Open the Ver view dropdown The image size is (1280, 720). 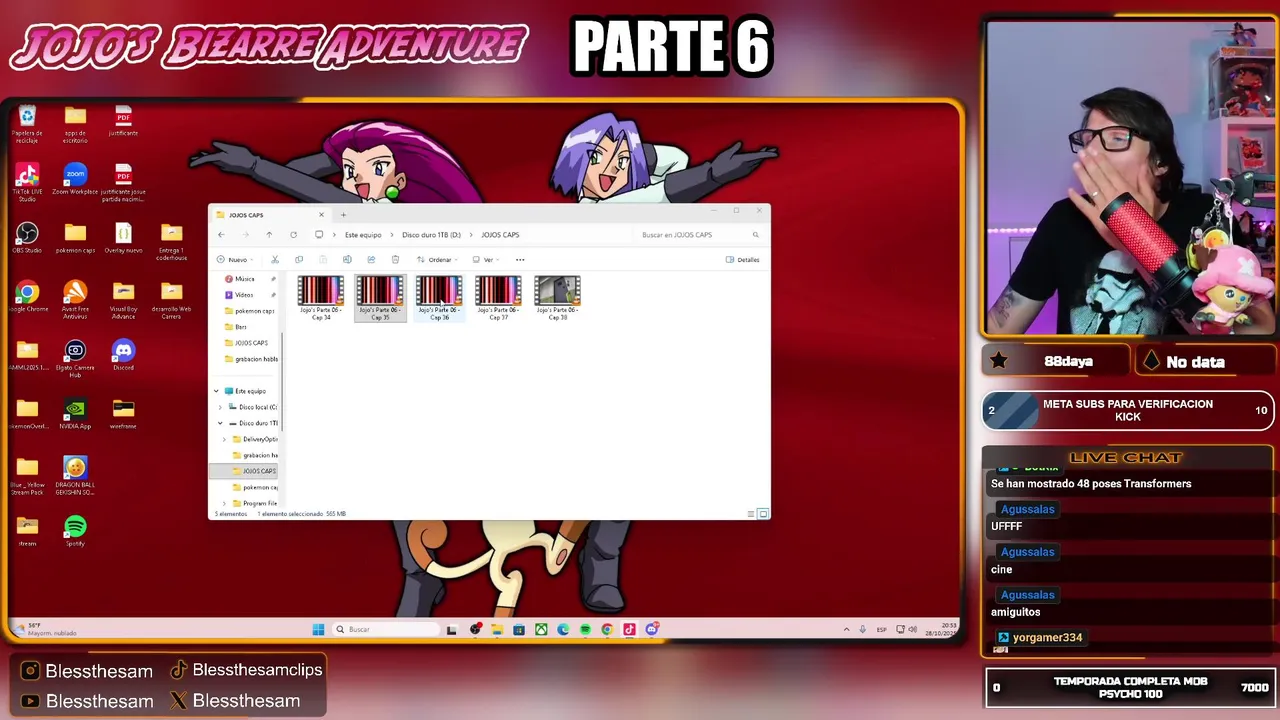487,260
